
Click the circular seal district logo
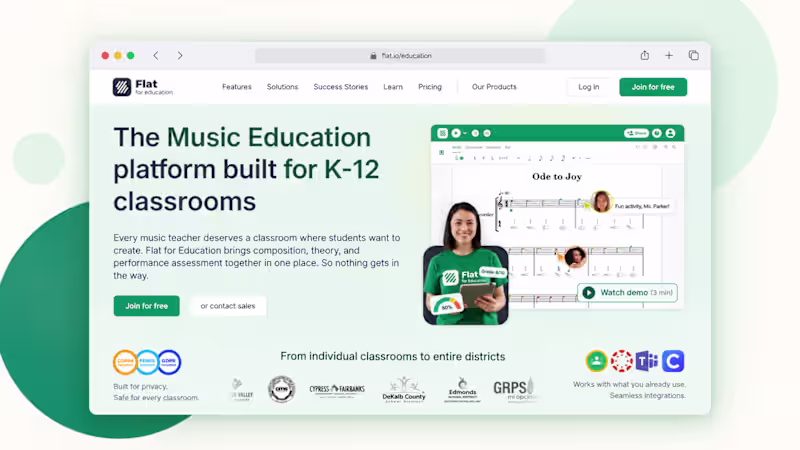(282, 389)
